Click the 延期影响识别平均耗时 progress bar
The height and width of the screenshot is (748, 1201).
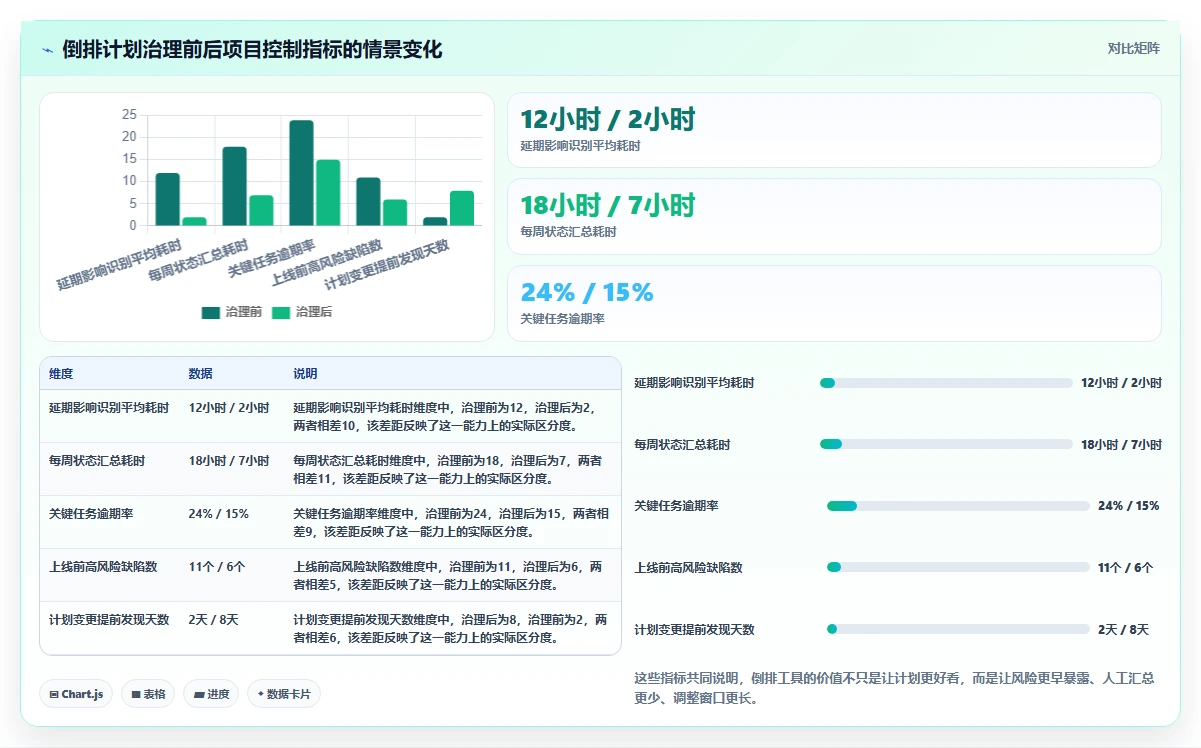click(946, 383)
